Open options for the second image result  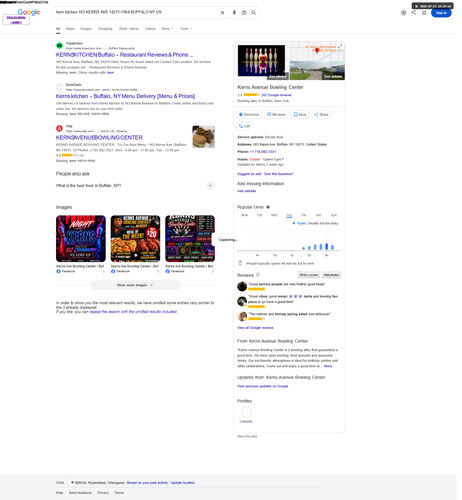[x=158, y=271]
